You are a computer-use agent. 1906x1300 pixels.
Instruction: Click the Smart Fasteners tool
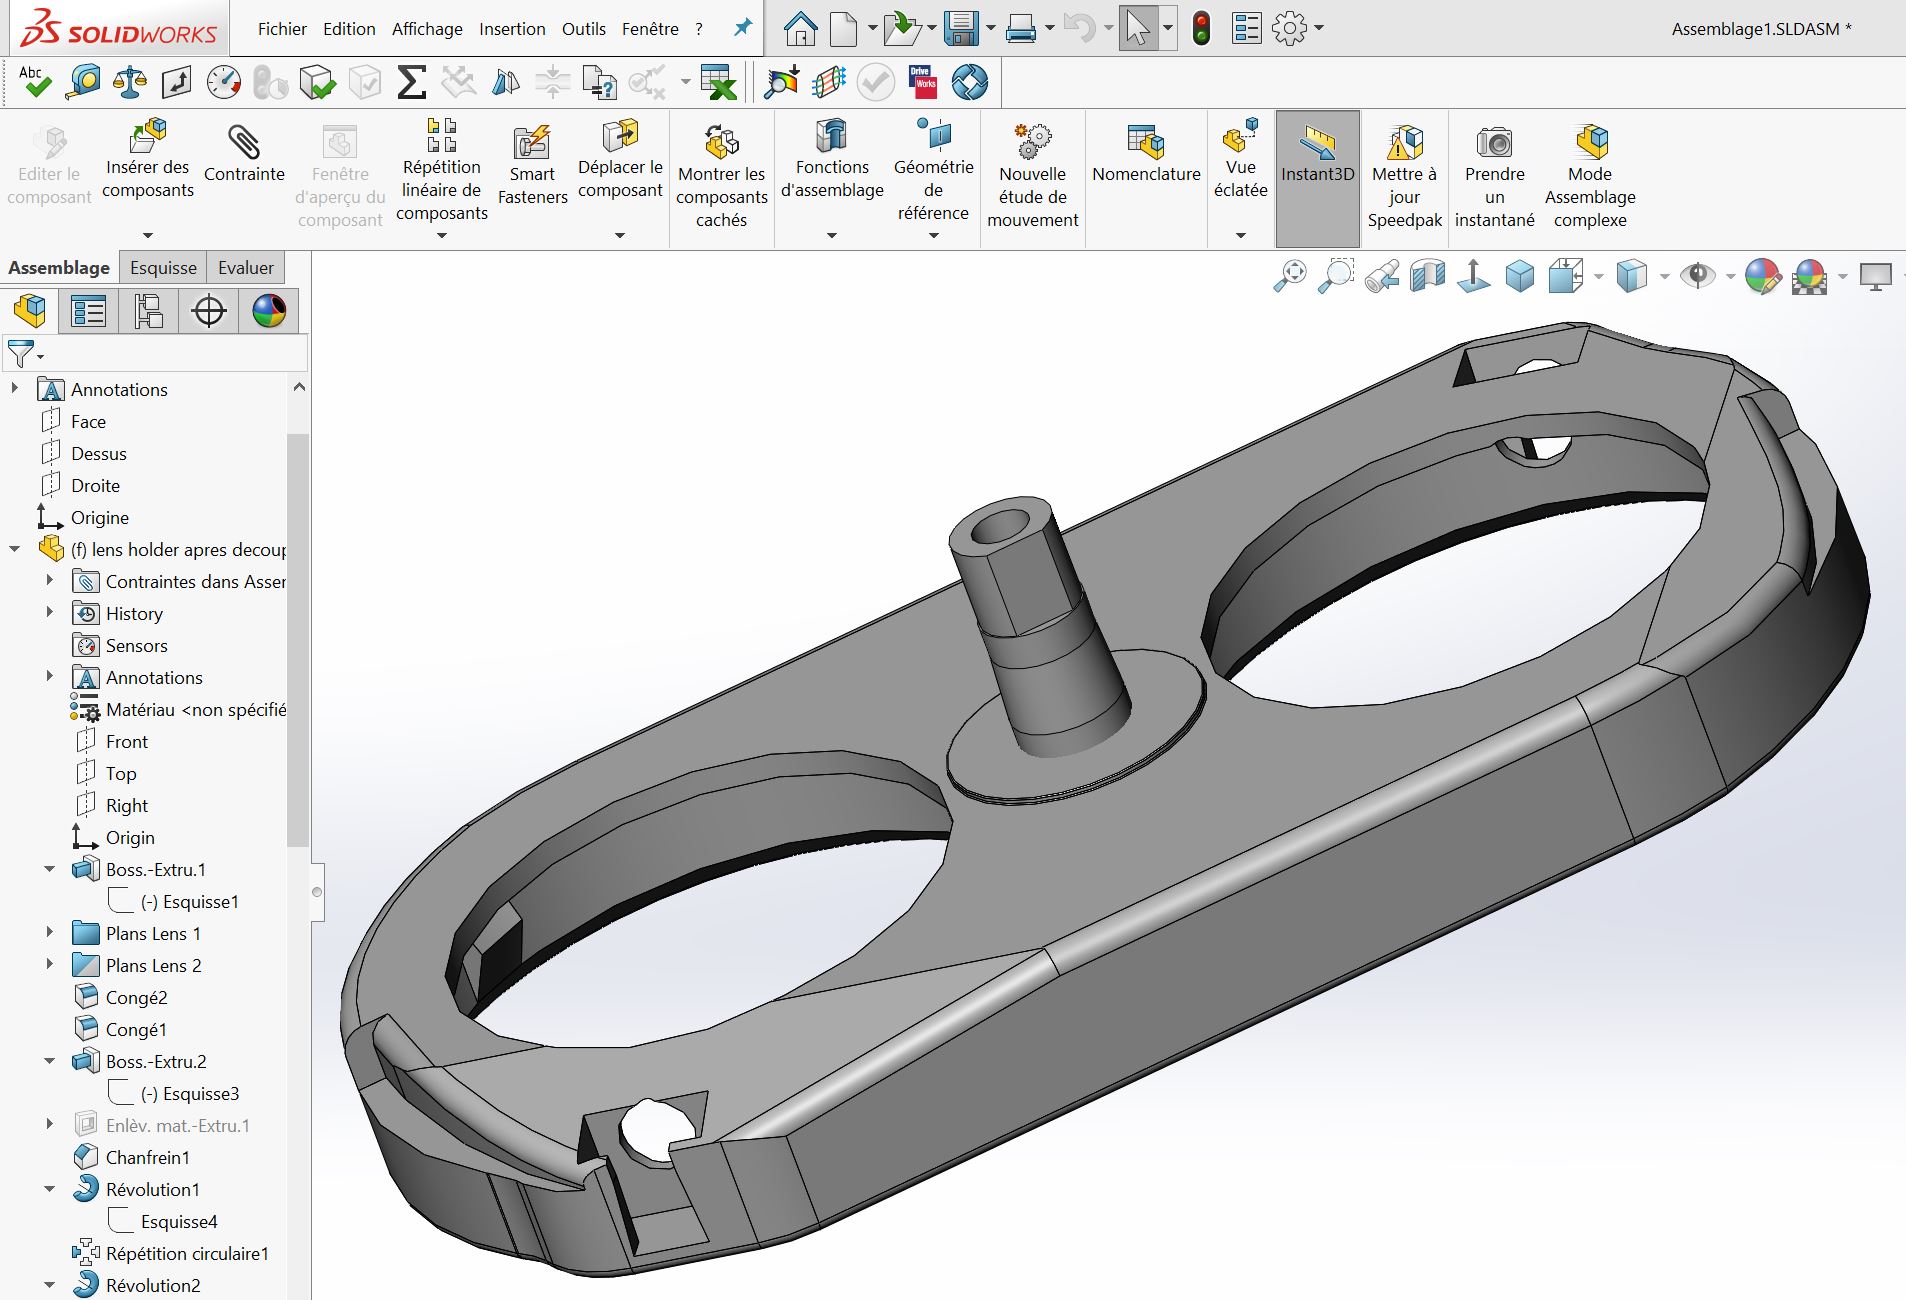pyautogui.click(x=532, y=165)
